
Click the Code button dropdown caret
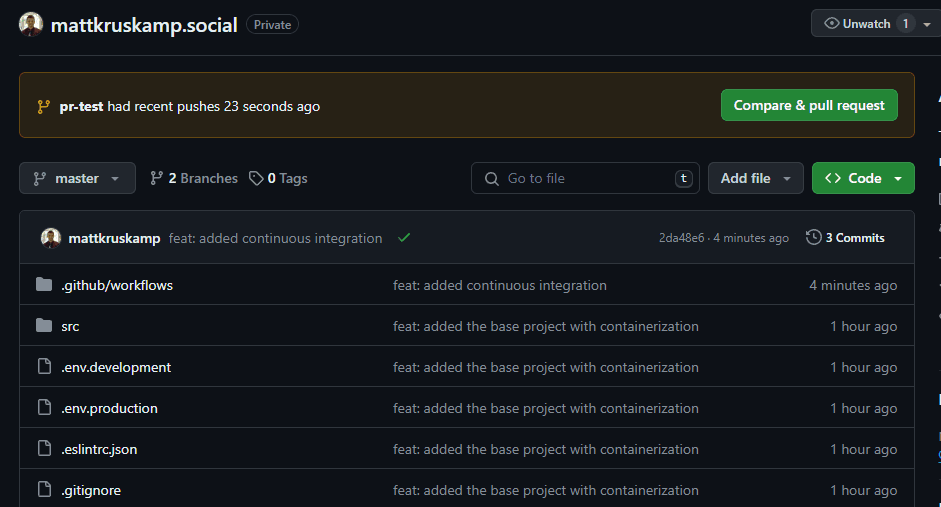898,179
